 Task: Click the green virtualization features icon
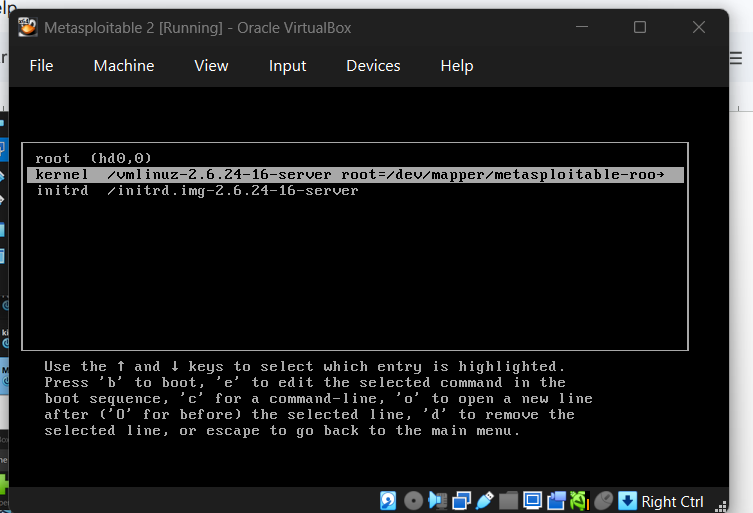tap(579, 501)
